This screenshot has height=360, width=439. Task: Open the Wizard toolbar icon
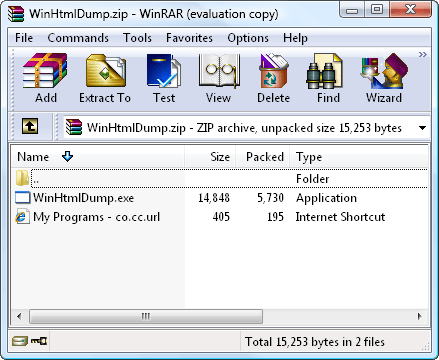click(384, 71)
